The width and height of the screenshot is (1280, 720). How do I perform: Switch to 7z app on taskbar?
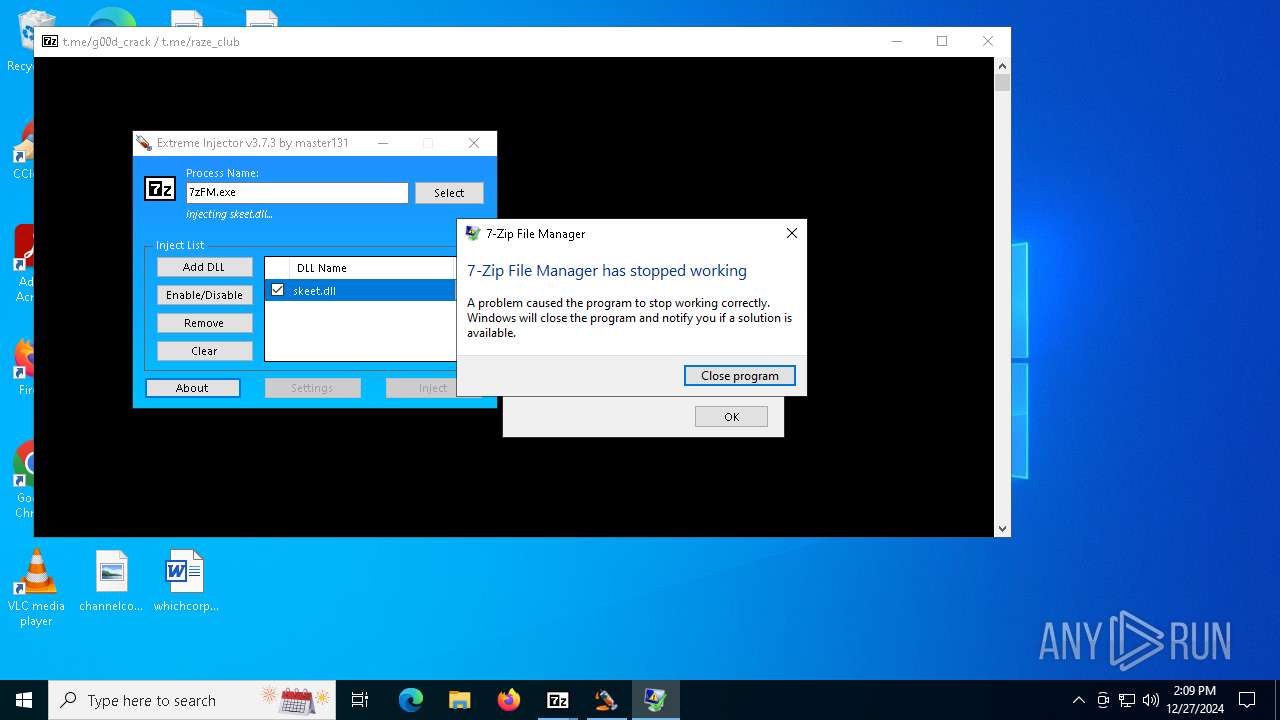[558, 700]
